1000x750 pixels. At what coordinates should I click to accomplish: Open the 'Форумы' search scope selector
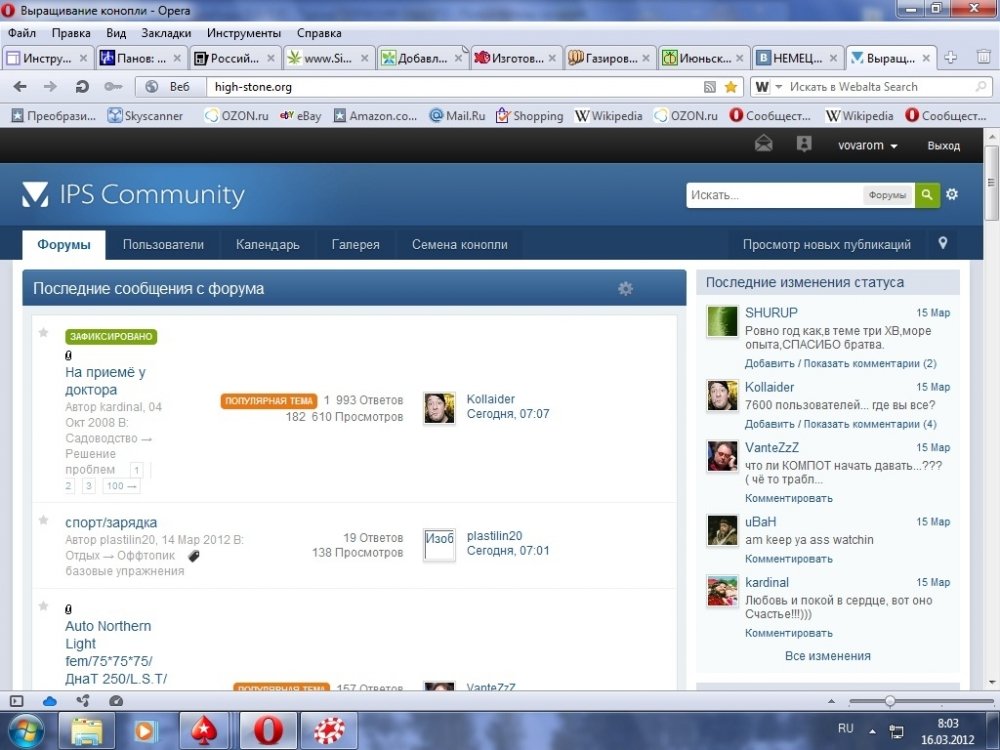(887, 195)
